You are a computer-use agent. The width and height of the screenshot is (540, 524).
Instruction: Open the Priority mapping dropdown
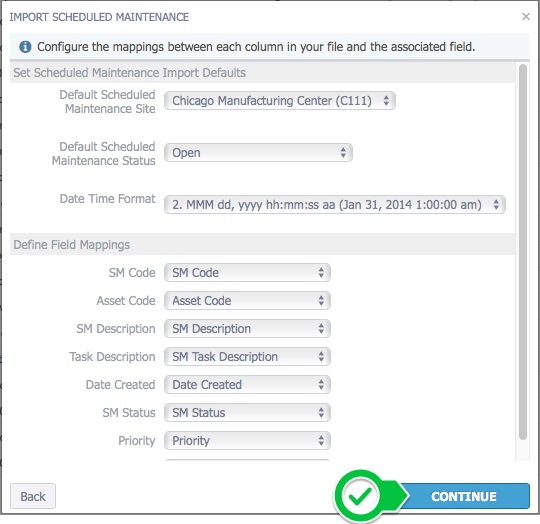click(247, 441)
